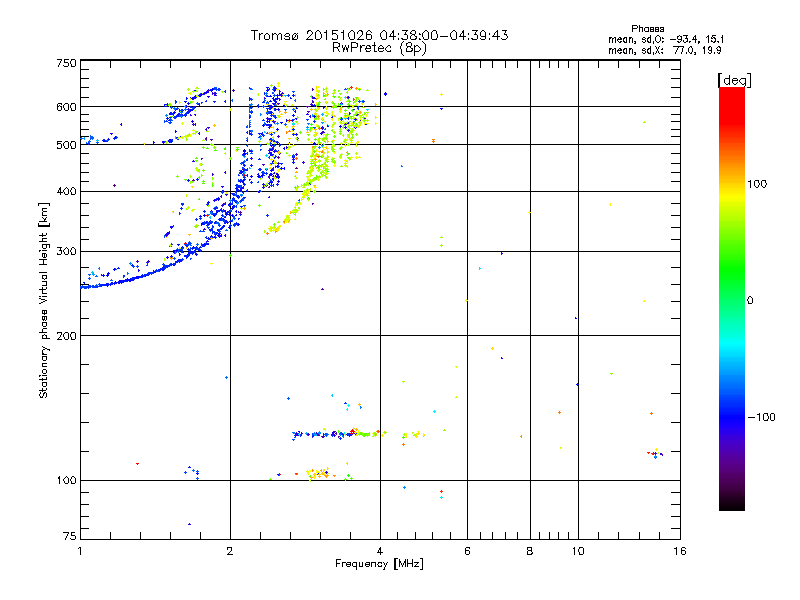Click the frequency axis tick label "8"
Viewport: 800px width, 600px height.
pyautogui.click(x=530, y=551)
